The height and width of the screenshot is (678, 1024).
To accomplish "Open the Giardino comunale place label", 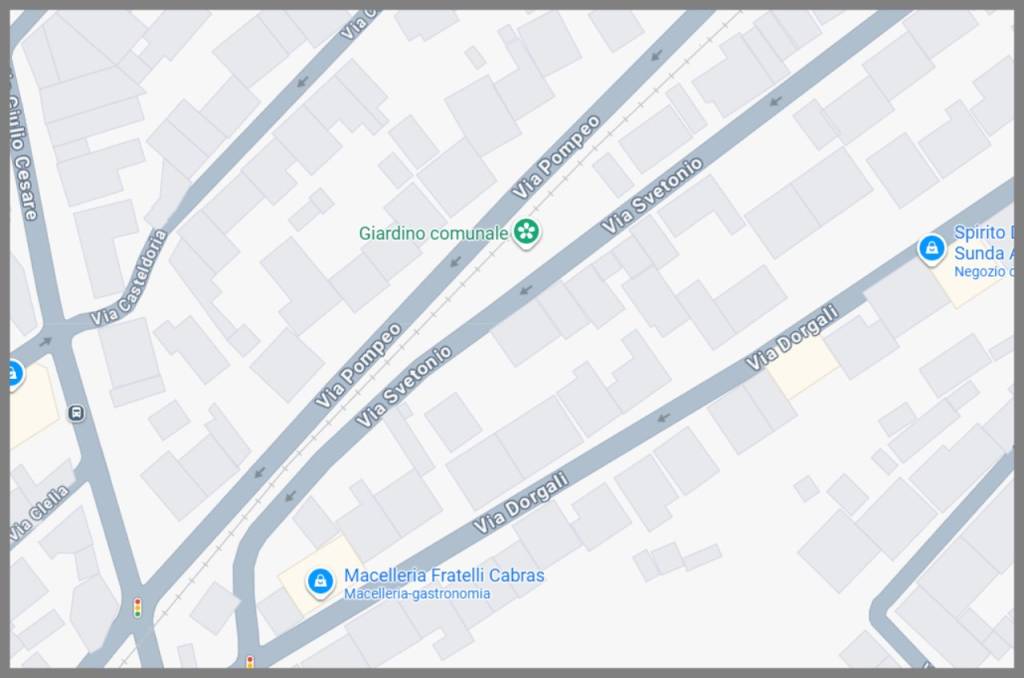I will pos(433,233).
